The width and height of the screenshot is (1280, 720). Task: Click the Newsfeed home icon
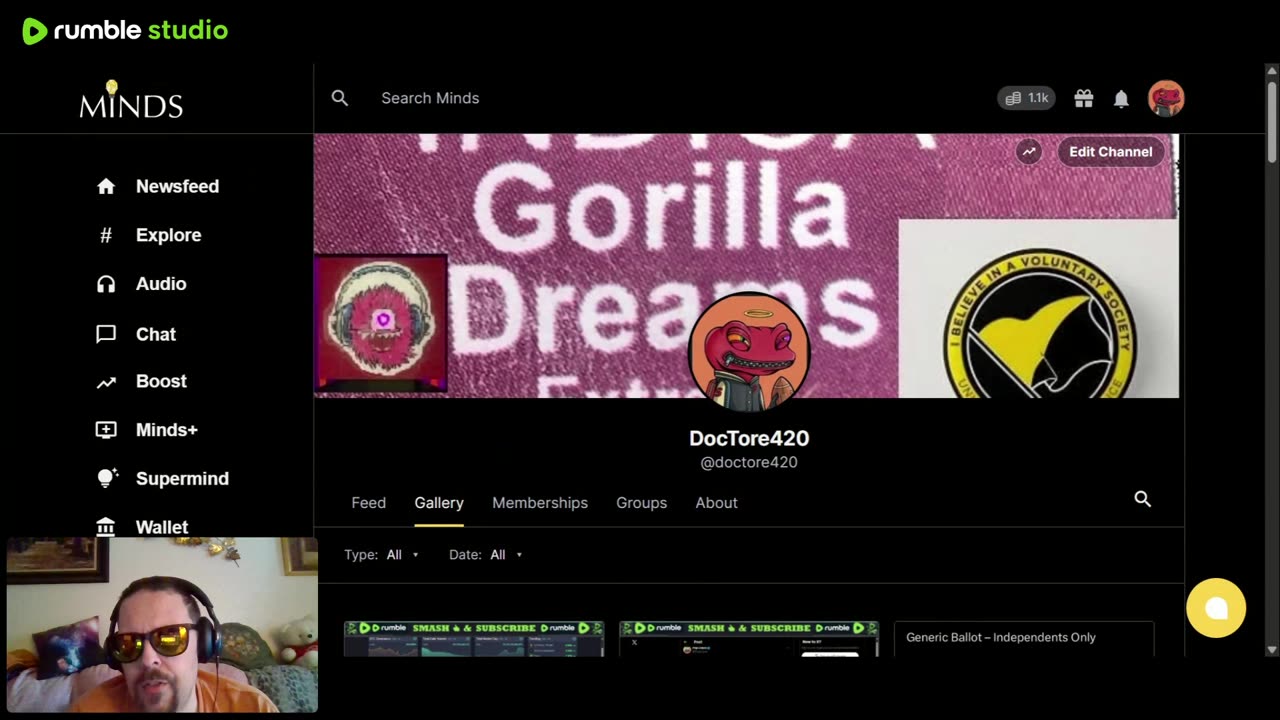point(106,186)
